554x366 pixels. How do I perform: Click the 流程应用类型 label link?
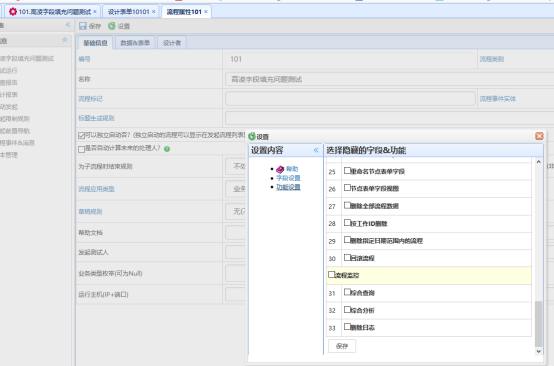(x=96, y=189)
